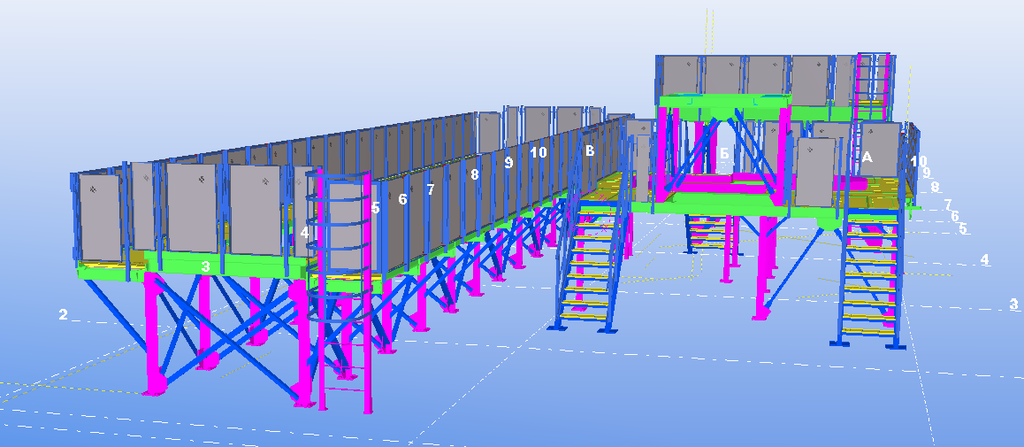Viewport: 1024px width, 447px height.
Task: Click label 10 right of axis А
Action: click(x=919, y=160)
